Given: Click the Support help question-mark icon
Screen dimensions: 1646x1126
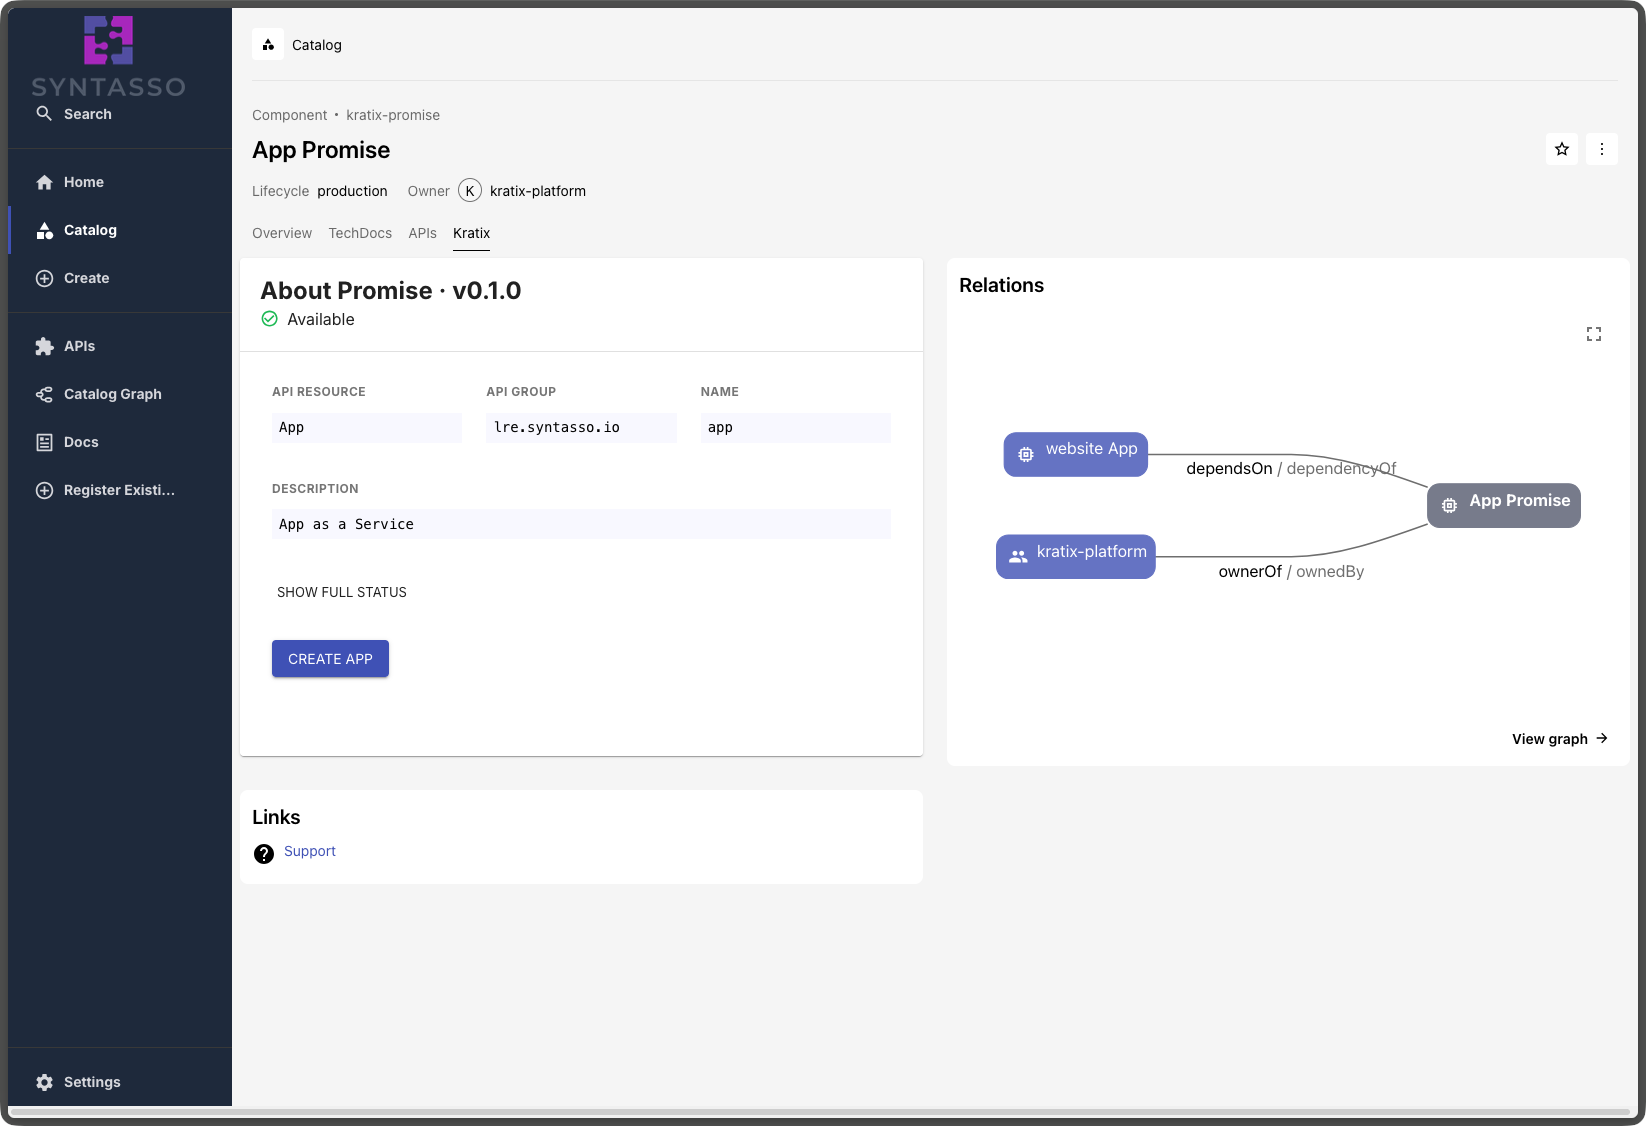Looking at the screenshot, I should tap(264, 853).
